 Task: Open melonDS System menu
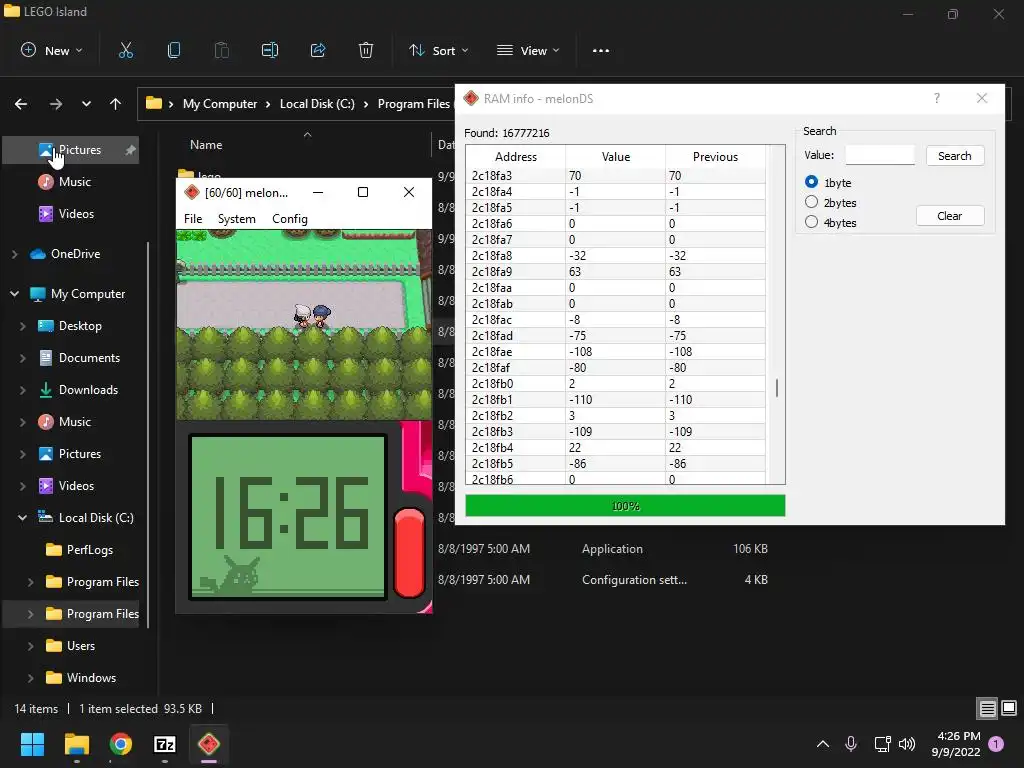(236, 219)
